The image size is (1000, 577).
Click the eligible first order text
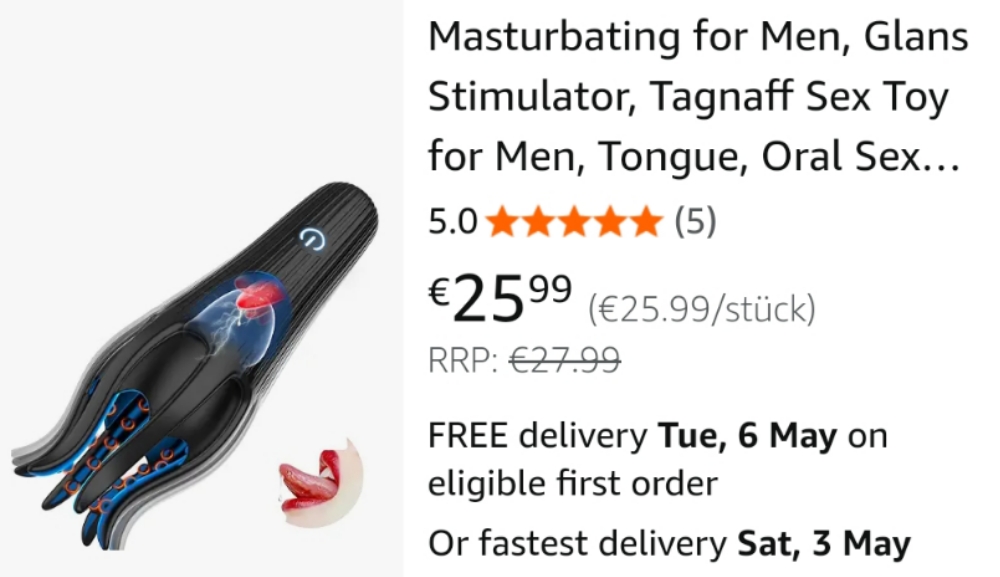pos(573,483)
